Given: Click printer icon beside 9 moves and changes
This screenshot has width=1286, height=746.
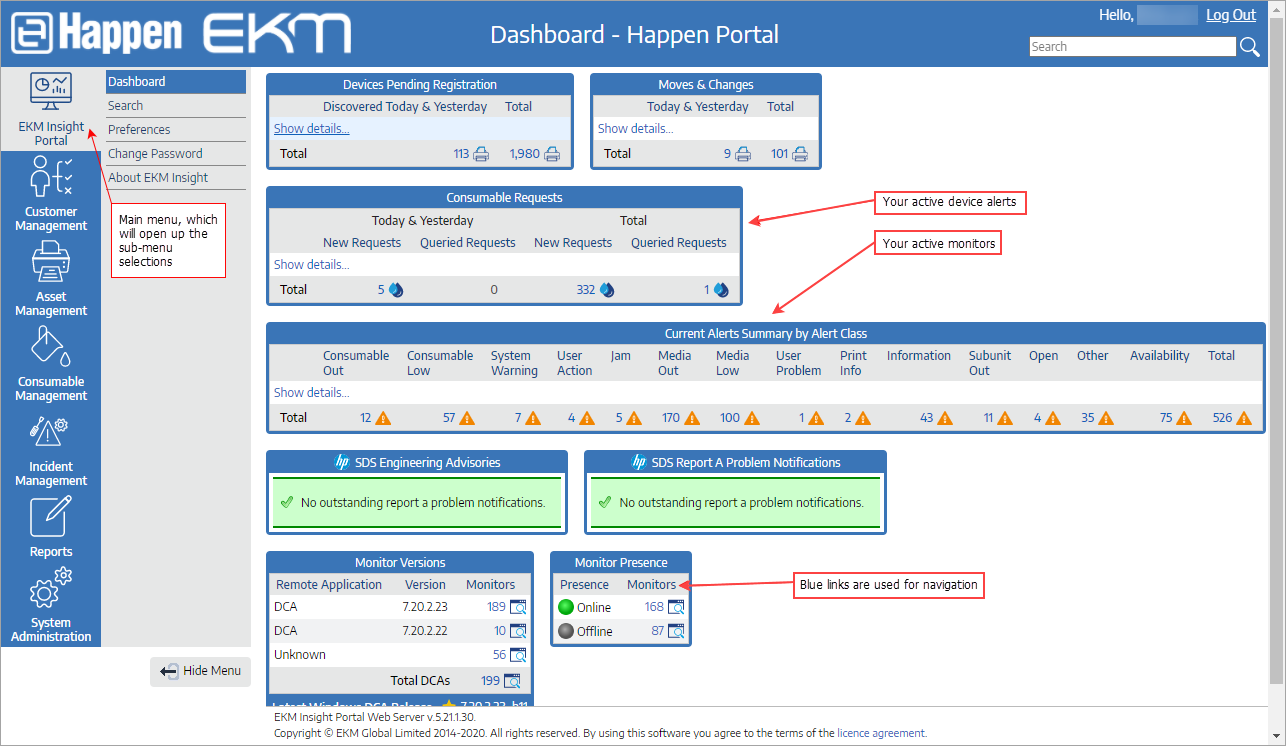Looking at the screenshot, I should pyautogui.click(x=743, y=154).
